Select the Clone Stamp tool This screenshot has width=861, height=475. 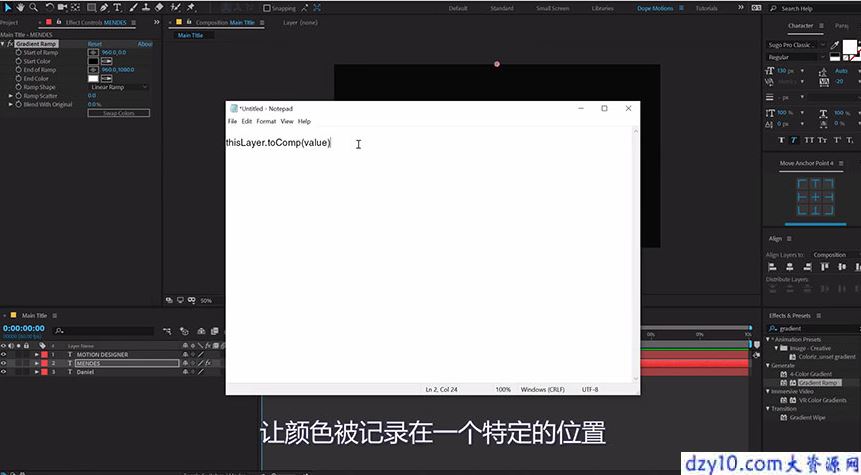click(x=146, y=8)
